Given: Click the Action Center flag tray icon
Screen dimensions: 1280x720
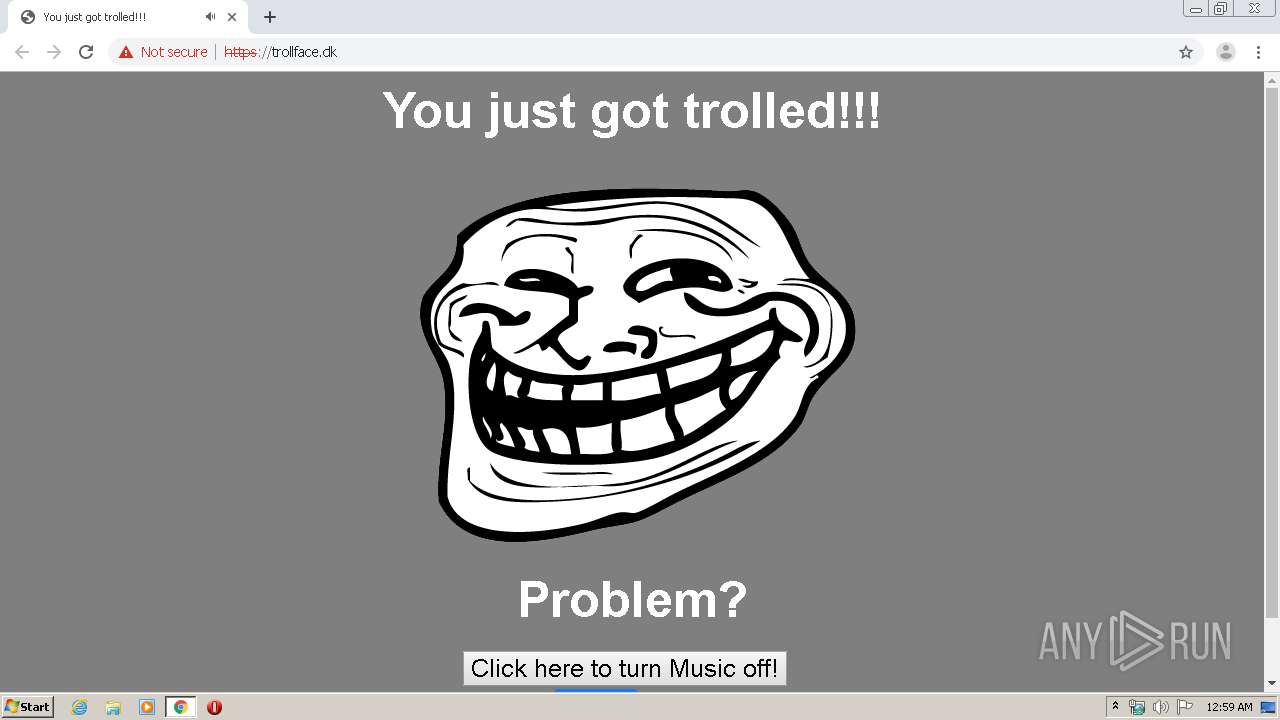Looking at the screenshot, I should 1185,707.
